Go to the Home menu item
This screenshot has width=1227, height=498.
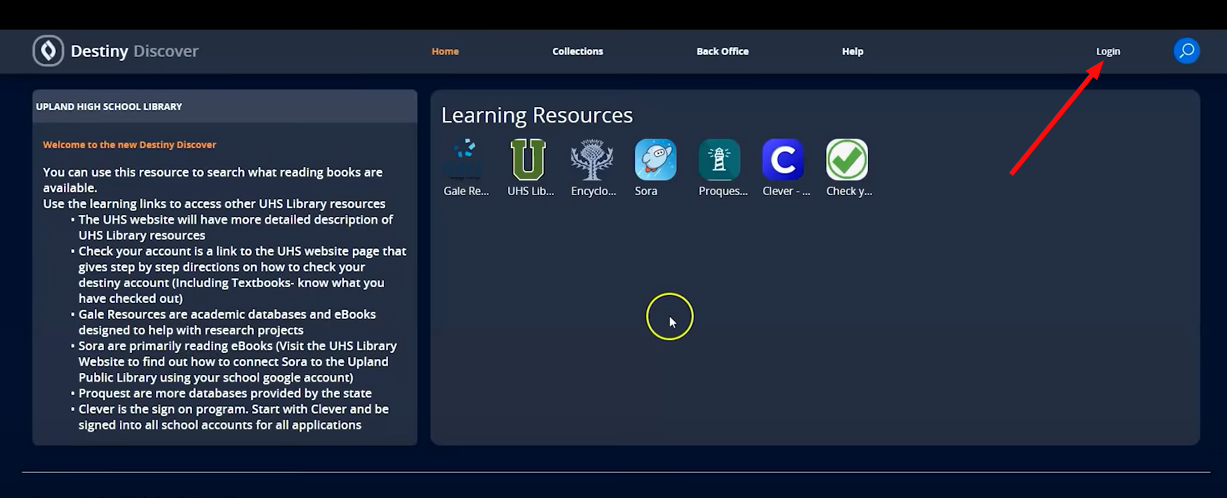pos(445,51)
